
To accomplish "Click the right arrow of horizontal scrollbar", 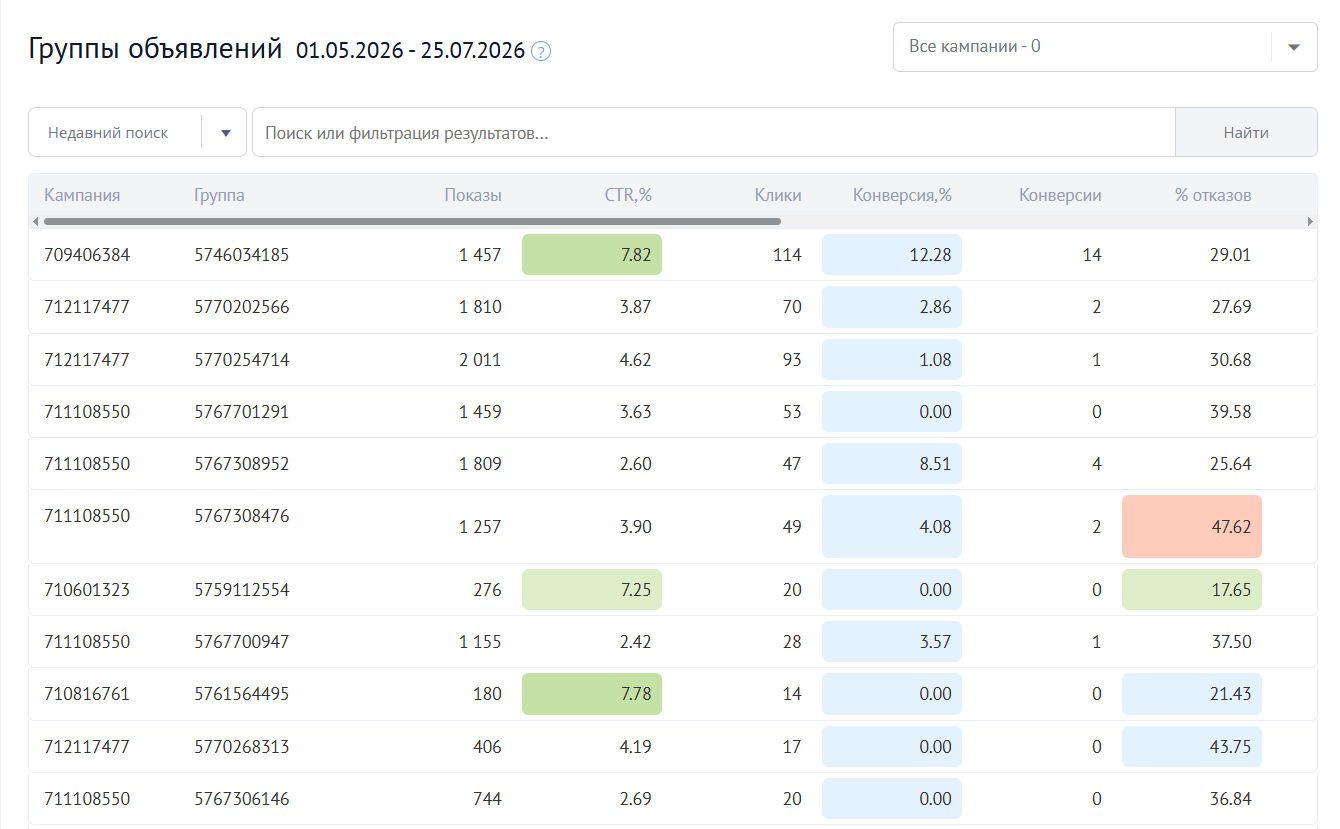I will (x=1310, y=221).
